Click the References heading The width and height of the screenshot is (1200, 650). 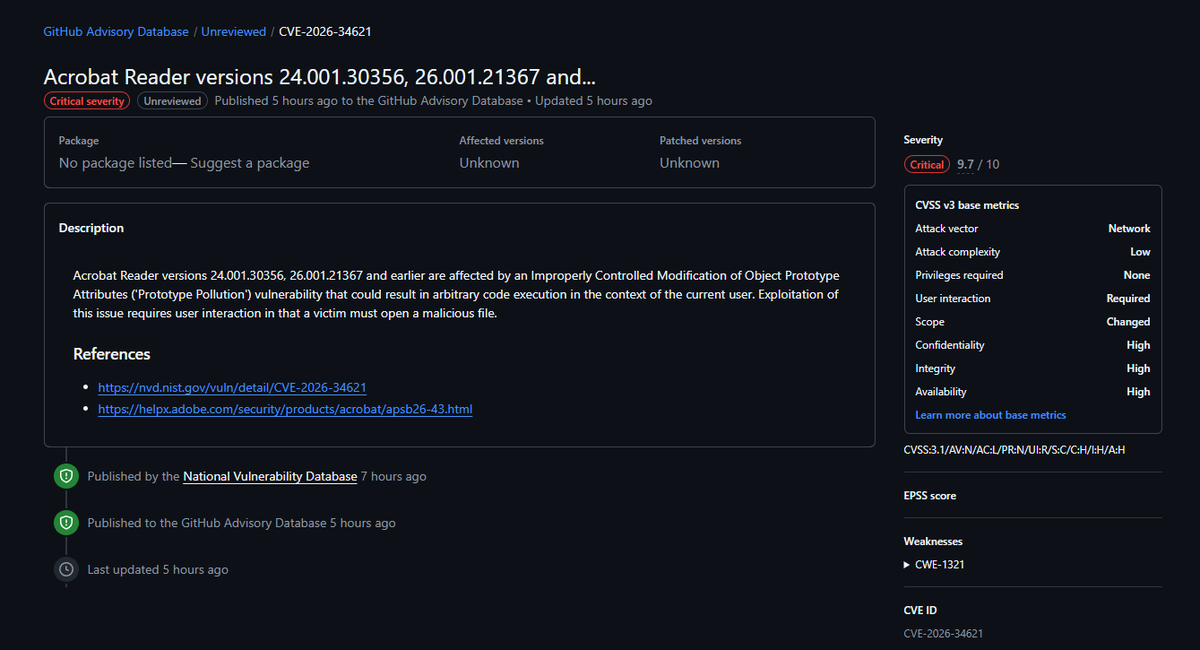(x=112, y=354)
